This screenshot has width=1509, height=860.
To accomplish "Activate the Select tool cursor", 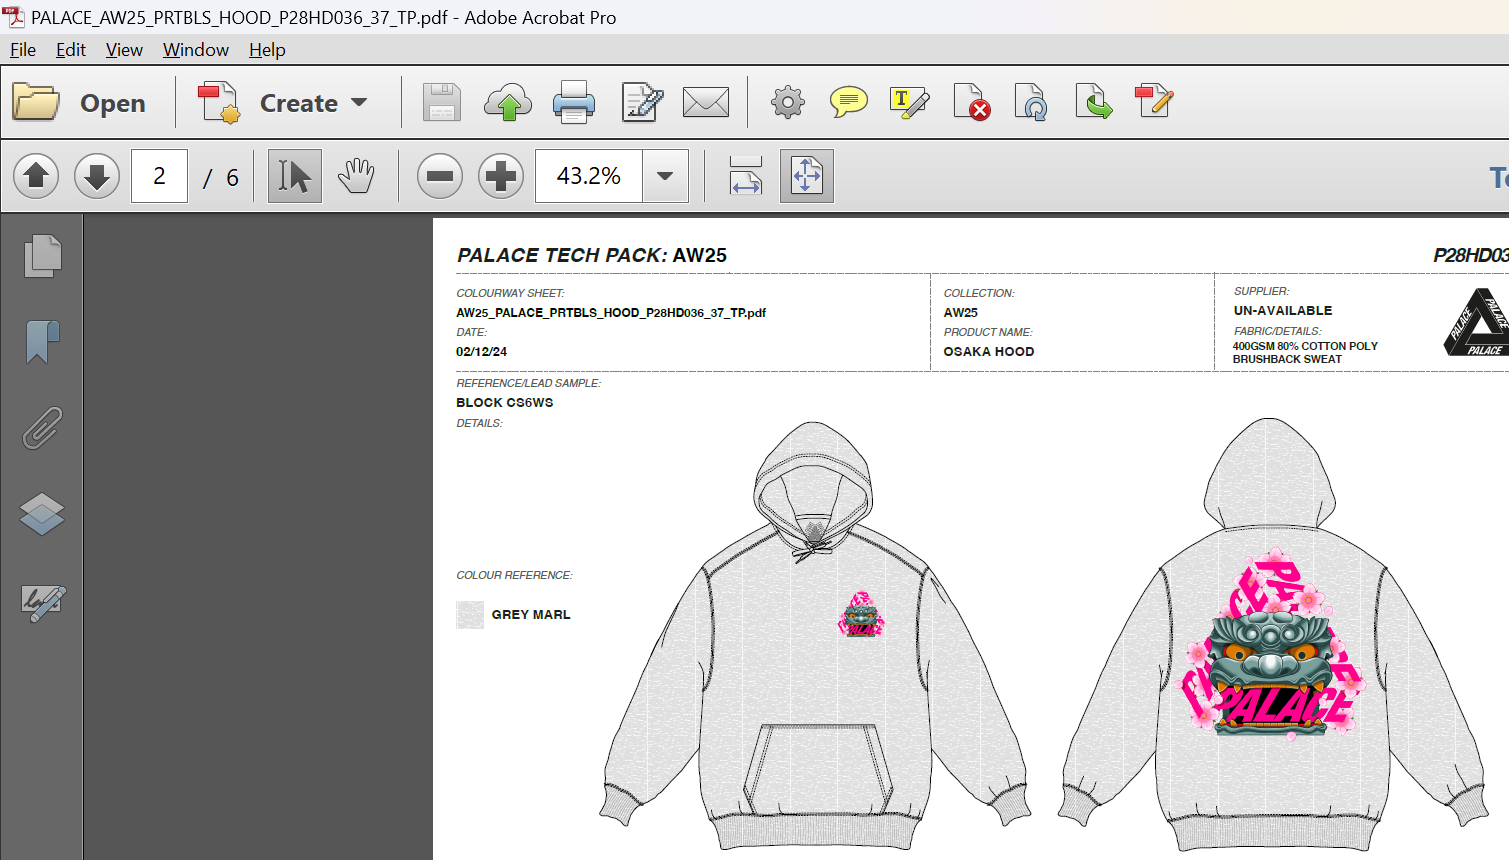I will (294, 176).
